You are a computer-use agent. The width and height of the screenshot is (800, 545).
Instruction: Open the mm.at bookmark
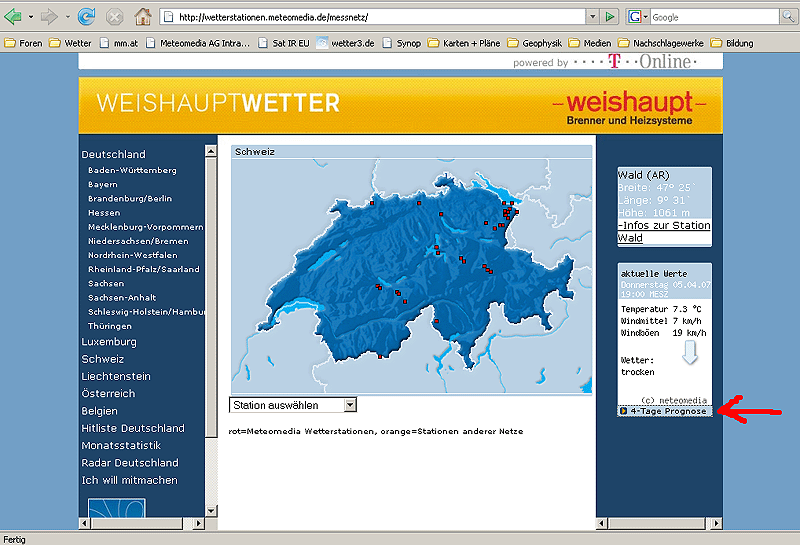coord(119,43)
